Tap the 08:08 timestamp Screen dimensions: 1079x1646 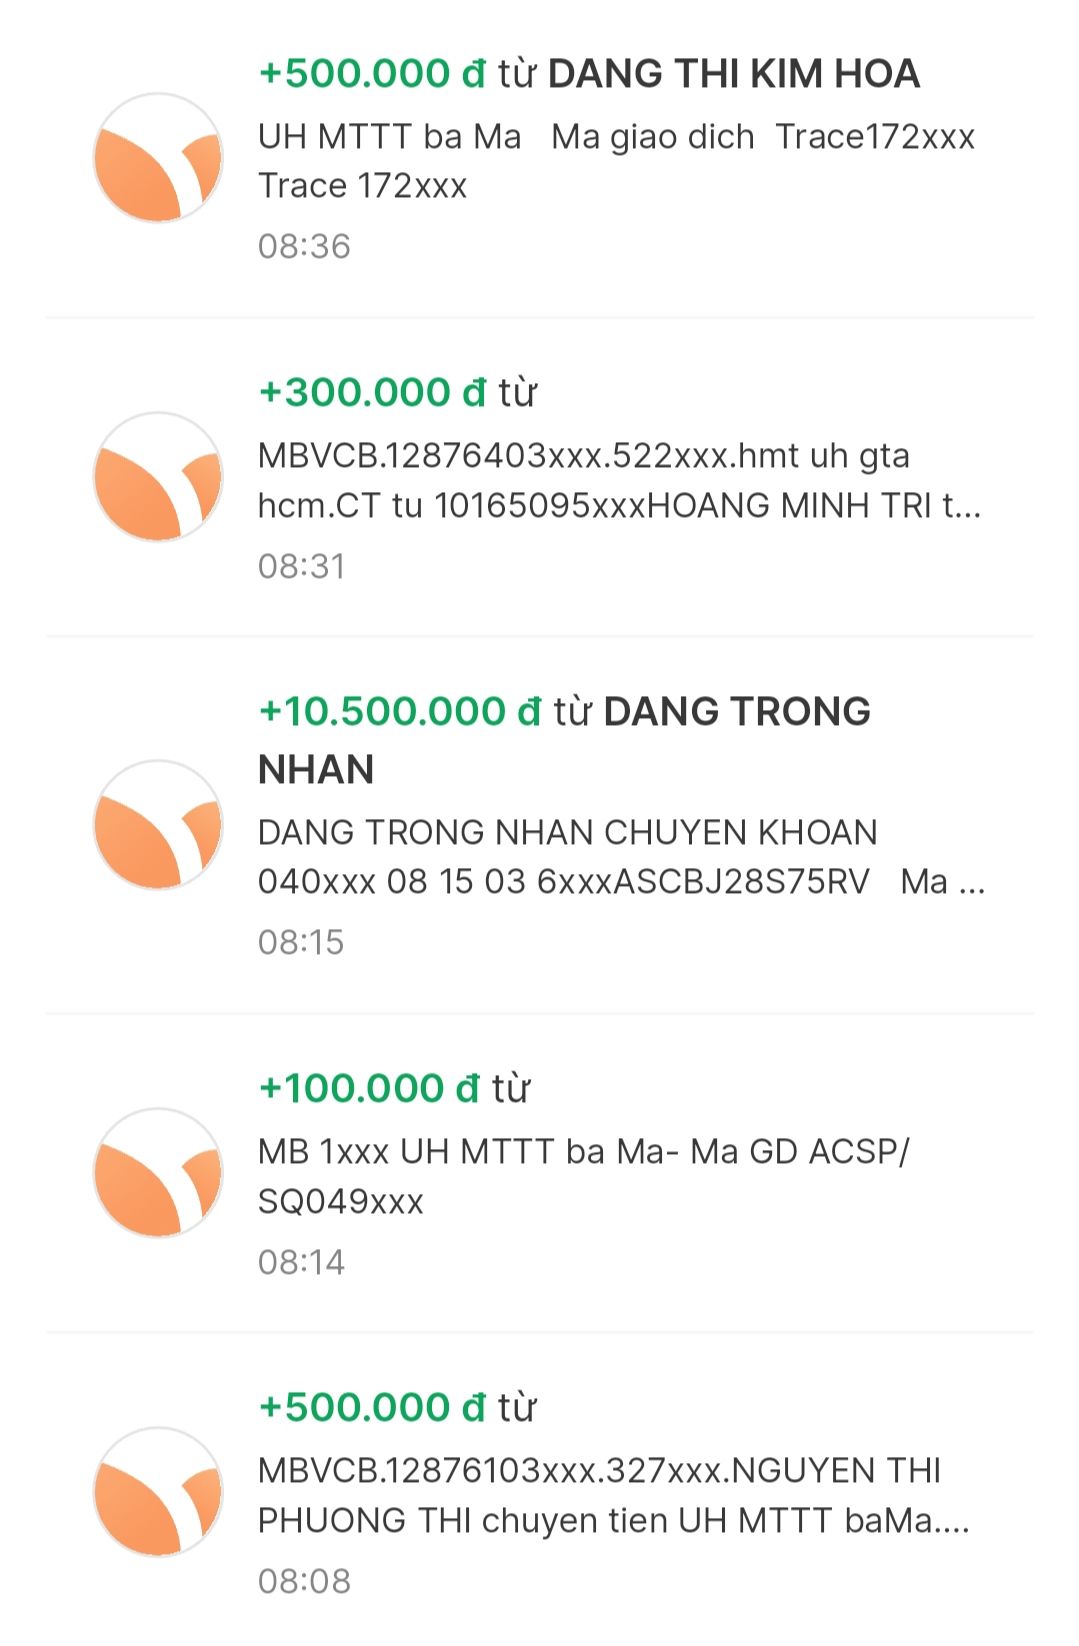coord(304,1581)
